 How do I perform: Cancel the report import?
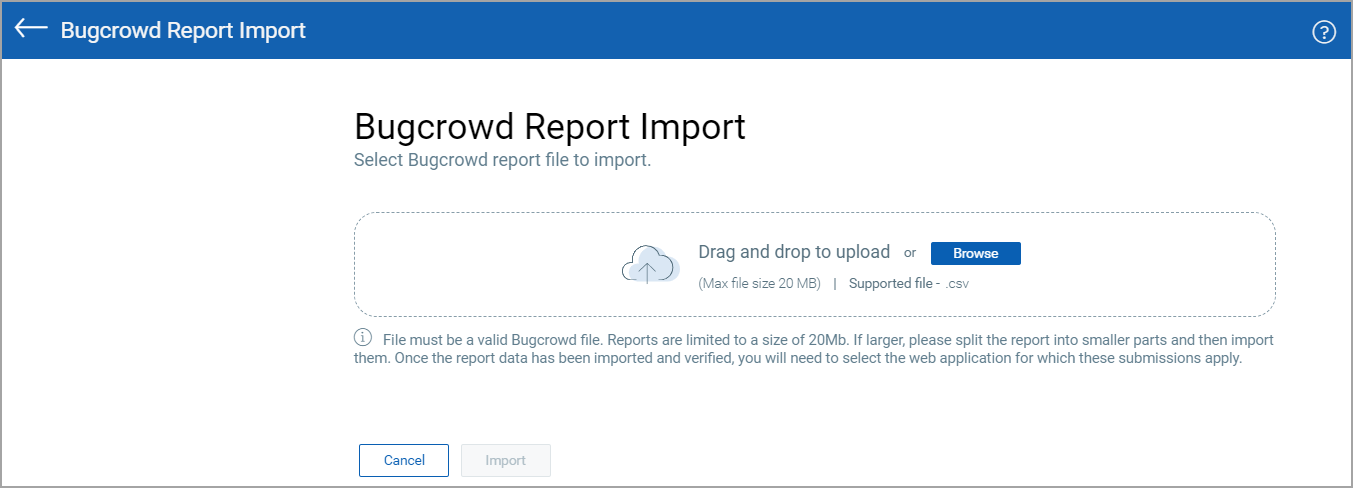404,460
